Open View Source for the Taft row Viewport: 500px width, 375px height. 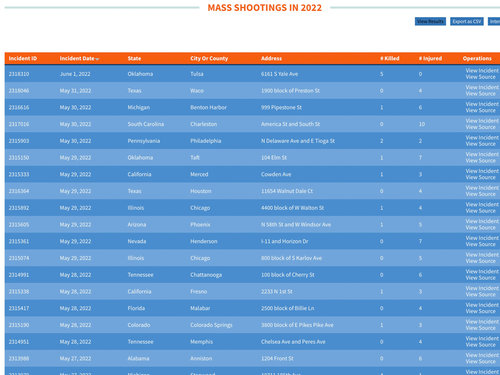point(480,161)
